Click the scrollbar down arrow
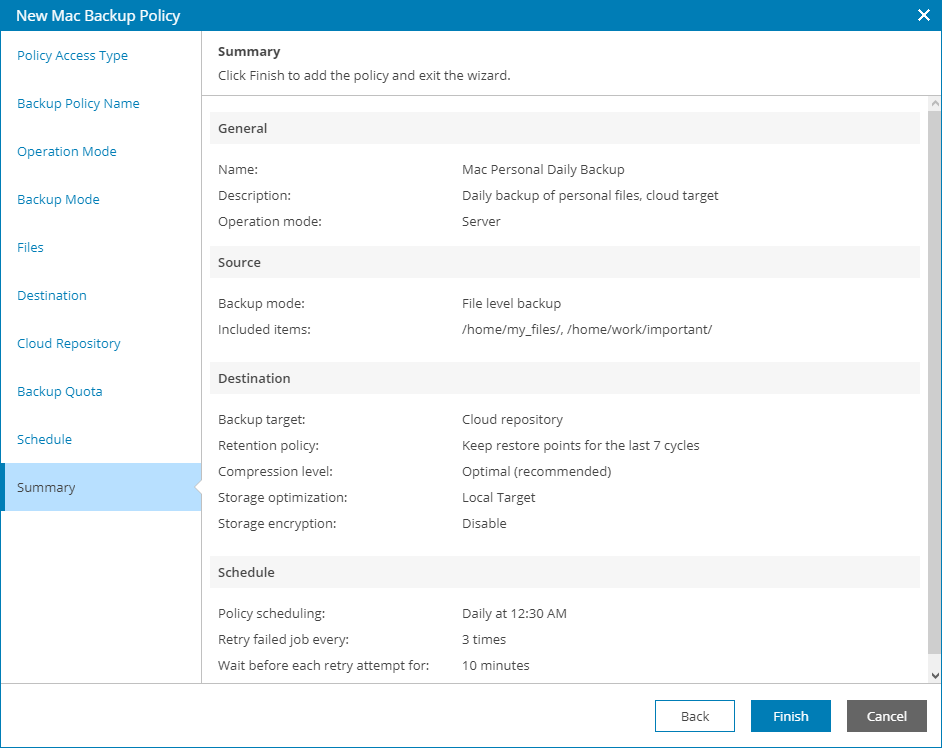This screenshot has width=942, height=748. 935,676
